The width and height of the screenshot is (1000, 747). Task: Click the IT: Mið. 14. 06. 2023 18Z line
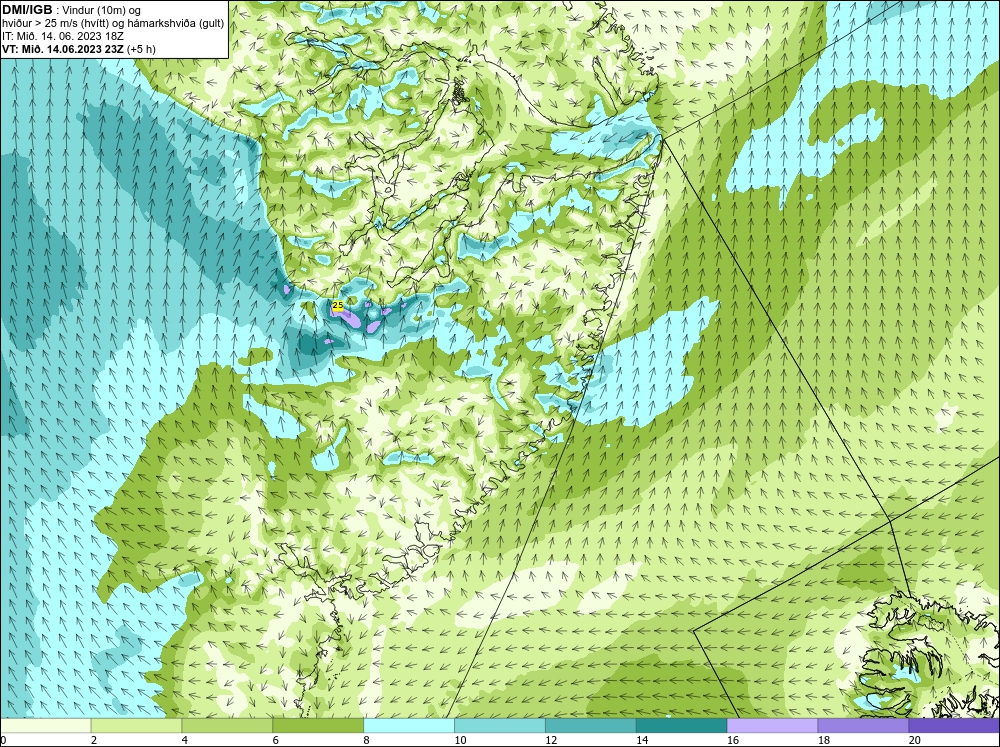[63, 36]
